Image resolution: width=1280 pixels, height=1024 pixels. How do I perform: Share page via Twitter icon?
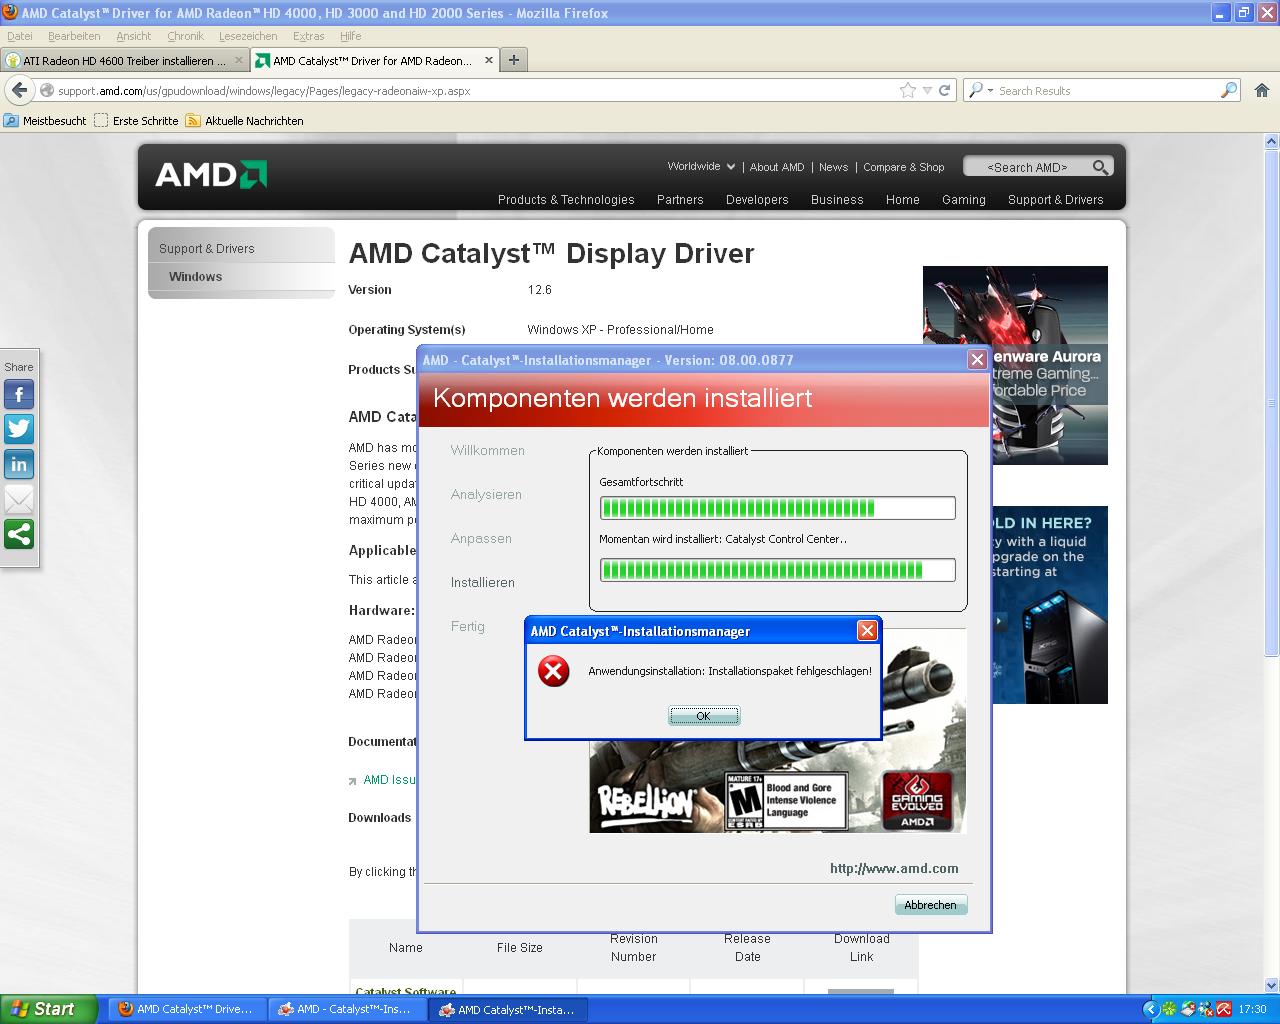pyautogui.click(x=19, y=429)
